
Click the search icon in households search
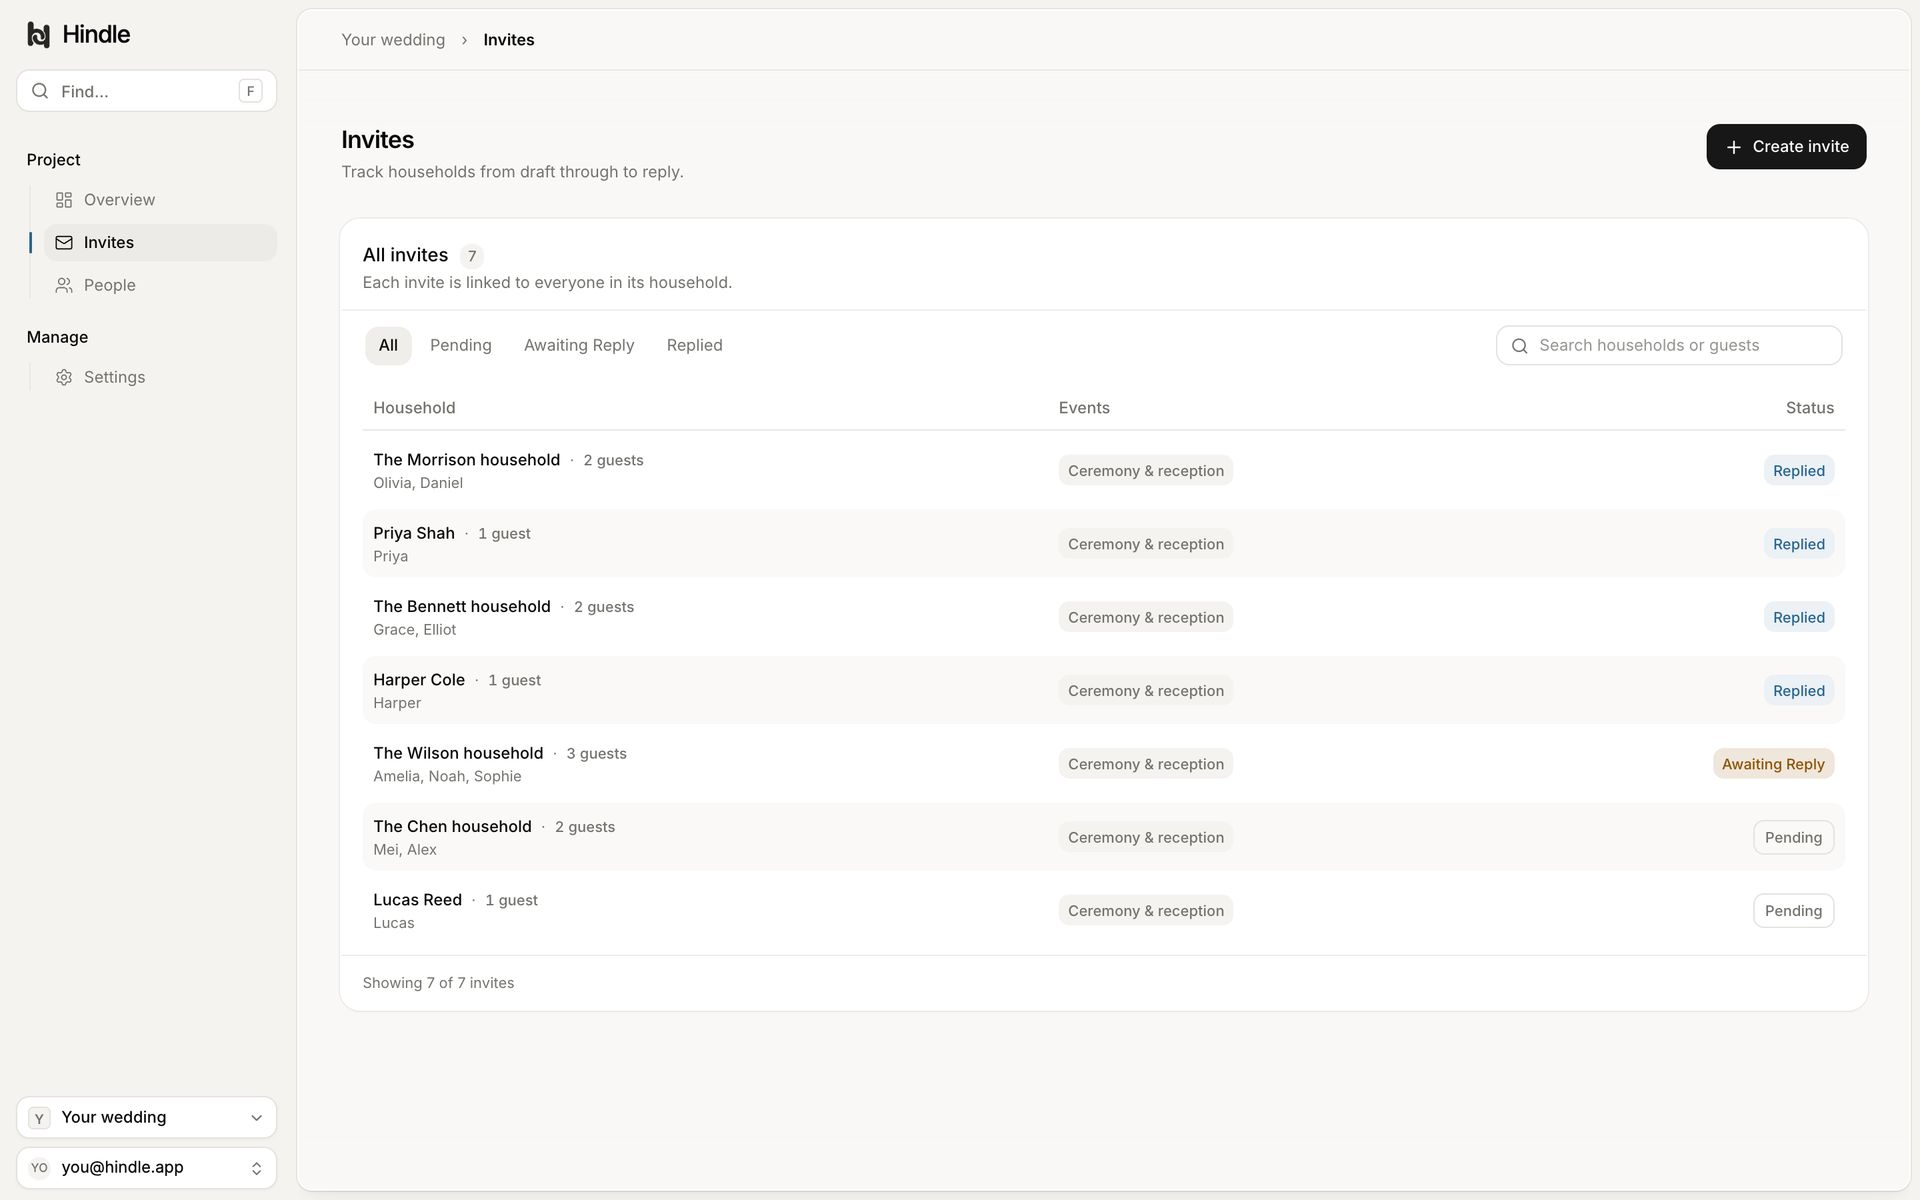click(1520, 346)
